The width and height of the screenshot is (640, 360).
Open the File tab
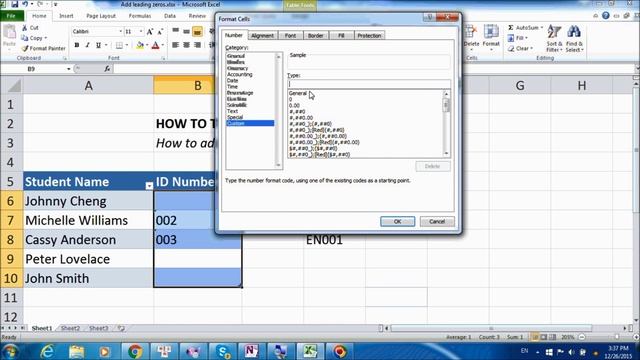11,16
